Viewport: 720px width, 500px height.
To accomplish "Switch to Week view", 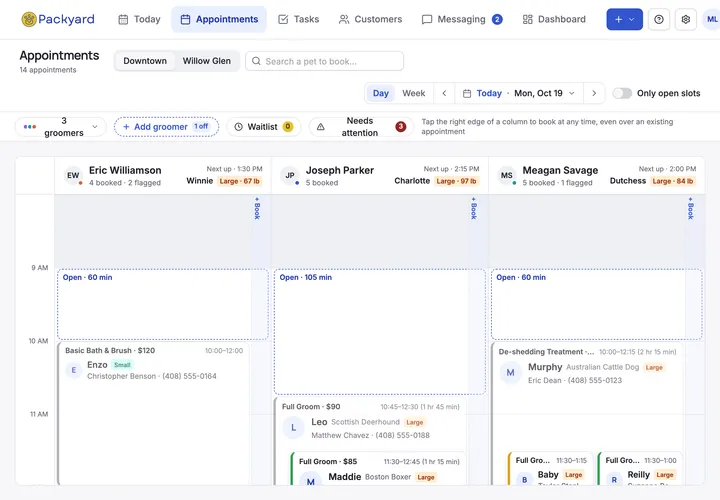I will coord(414,93).
